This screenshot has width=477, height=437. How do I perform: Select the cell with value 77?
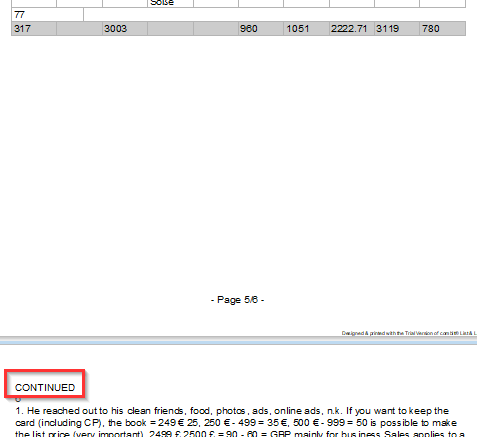(x=47, y=15)
